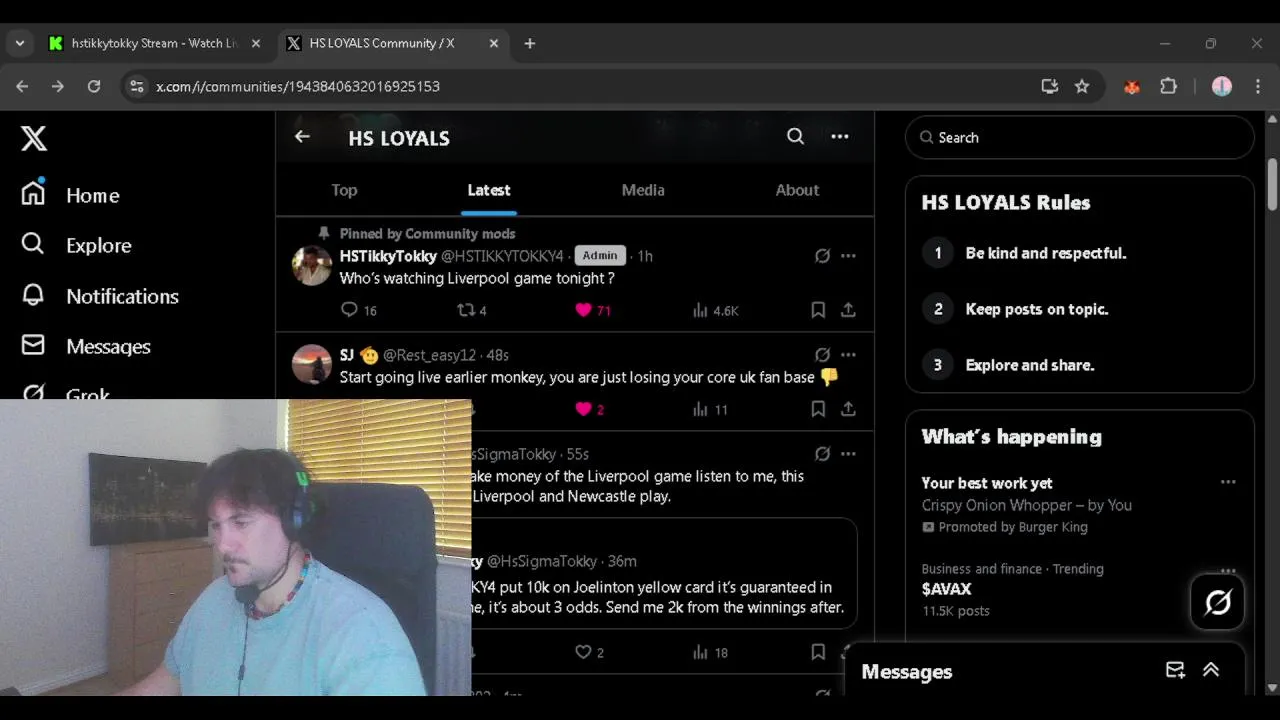The width and height of the screenshot is (1280, 720).
Task: Click SJ profile avatar
Action: point(311,365)
